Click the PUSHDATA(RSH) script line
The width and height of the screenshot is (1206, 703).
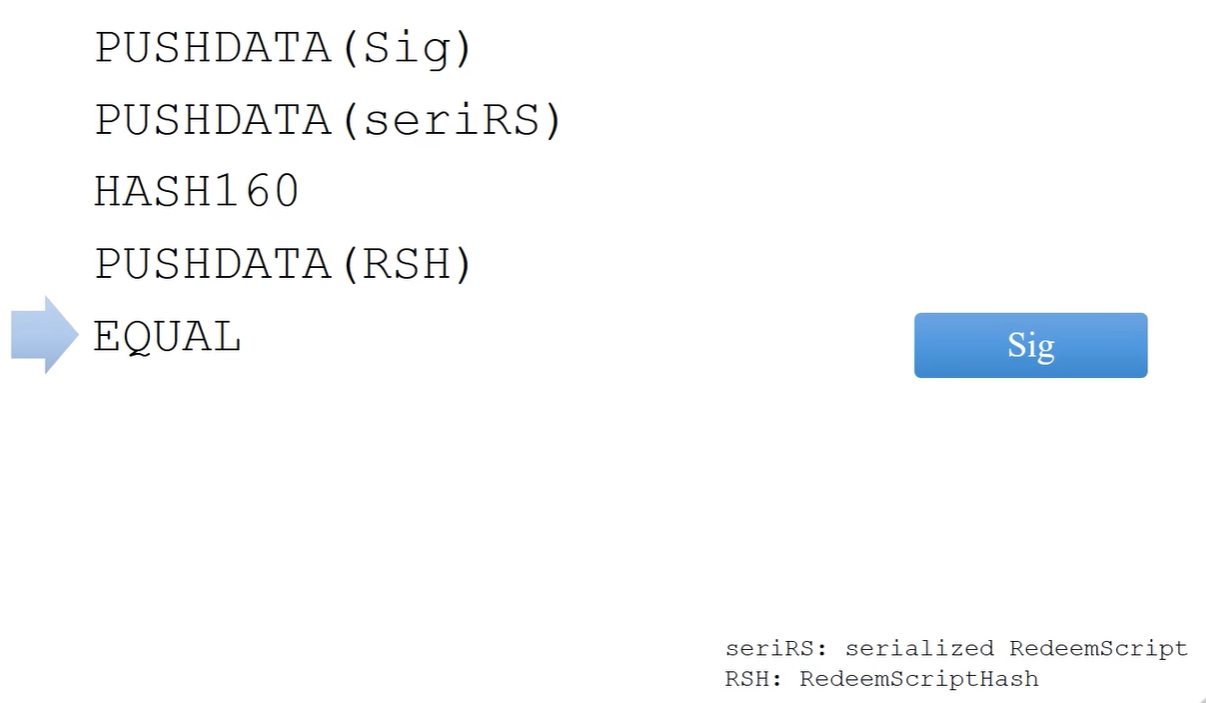283,264
